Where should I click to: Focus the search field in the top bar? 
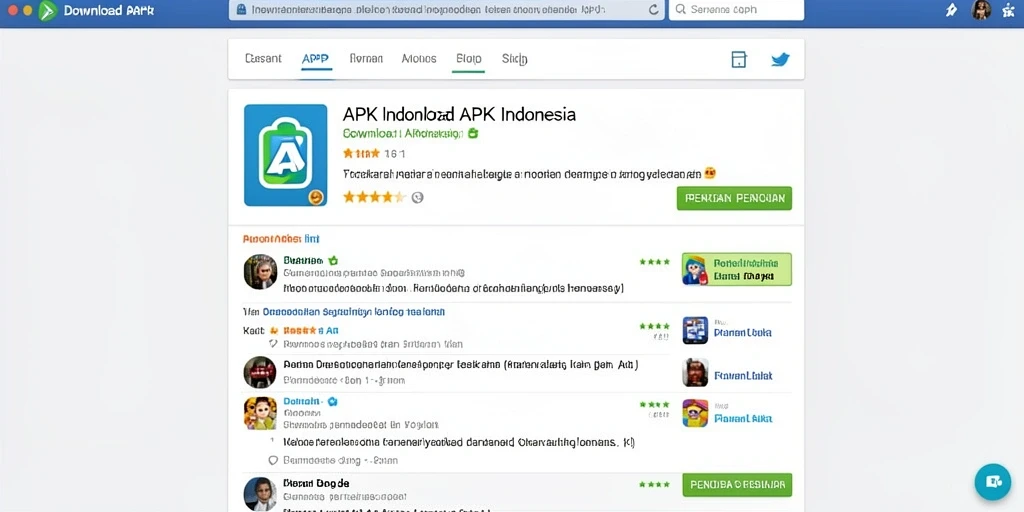(736, 10)
